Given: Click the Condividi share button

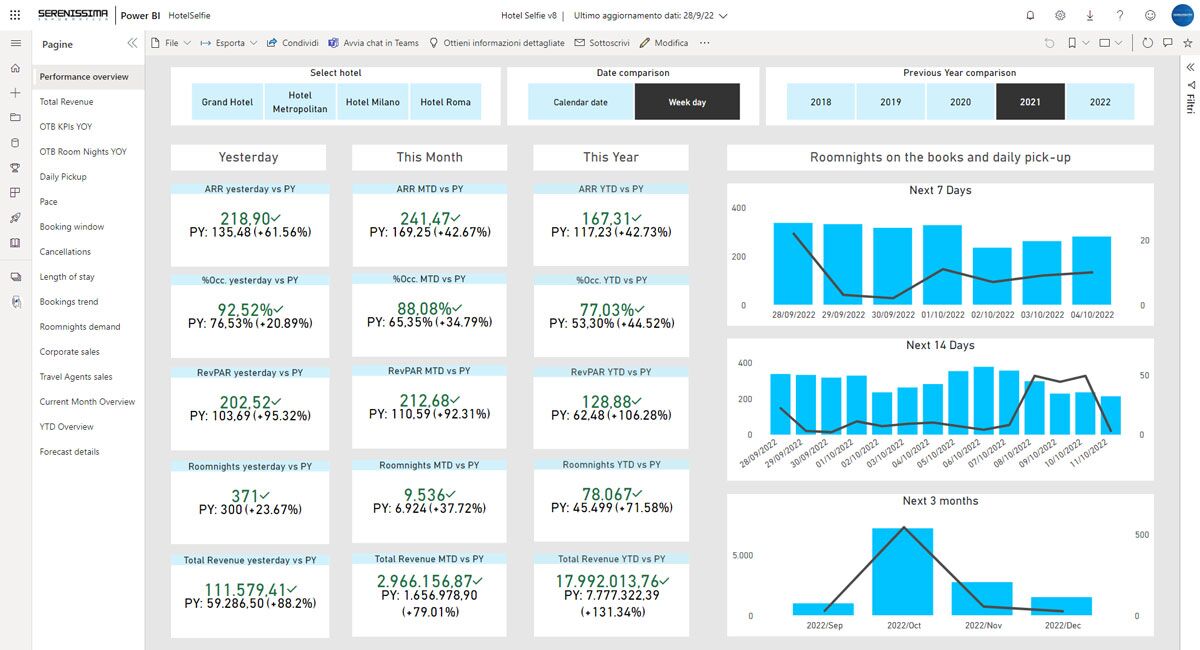Looking at the screenshot, I should pyautogui.click(x=293, y=43).
